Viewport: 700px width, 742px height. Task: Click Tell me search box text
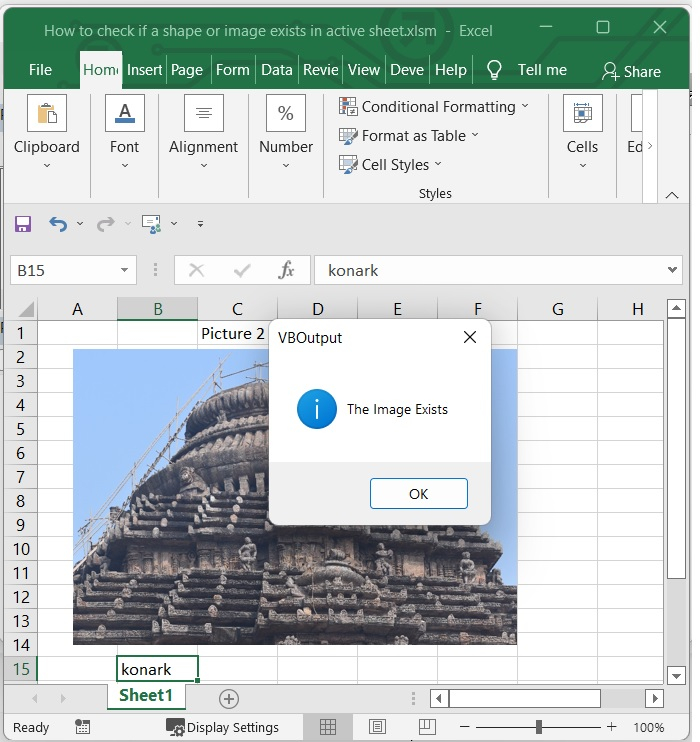[x=542, y=70]
